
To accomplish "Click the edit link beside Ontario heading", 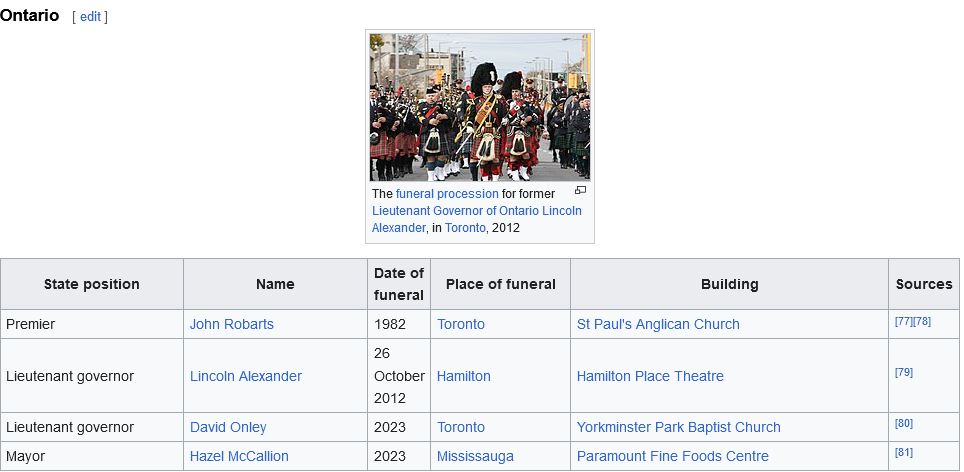I will (x=90, y=17).
